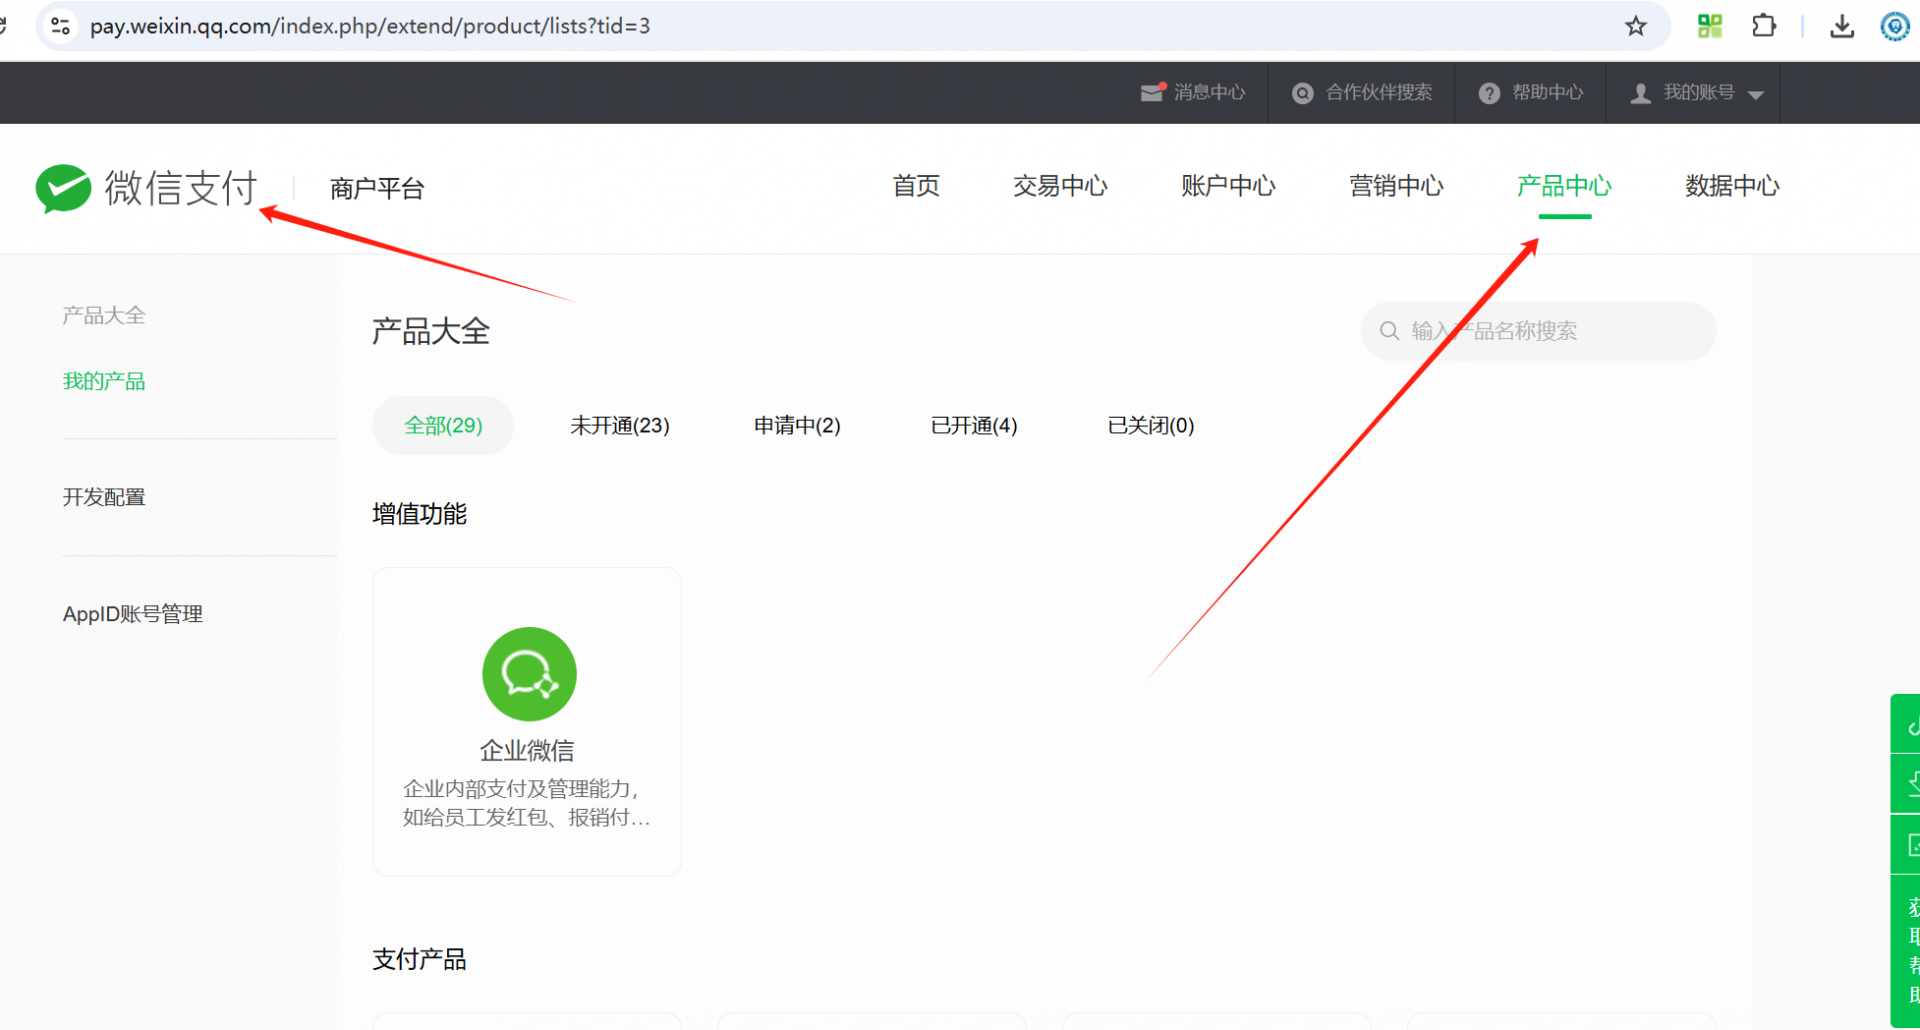View site information icon in address bar
The height and width of the screenshot is (1030, 1920).
pyautogui.click(x=60, y=26)
